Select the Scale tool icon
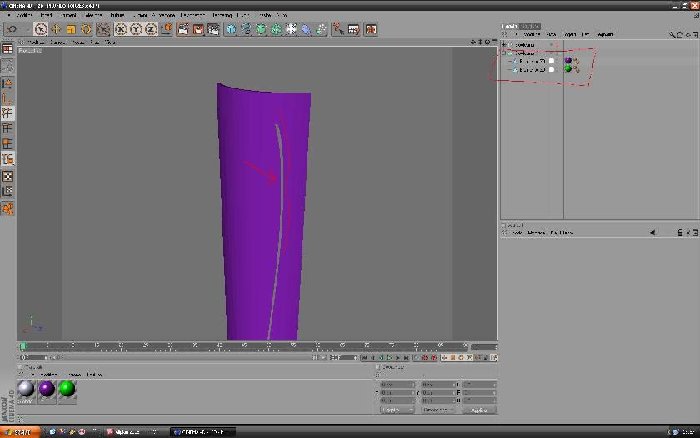This screenshot has height=438, width=700. 71,29
